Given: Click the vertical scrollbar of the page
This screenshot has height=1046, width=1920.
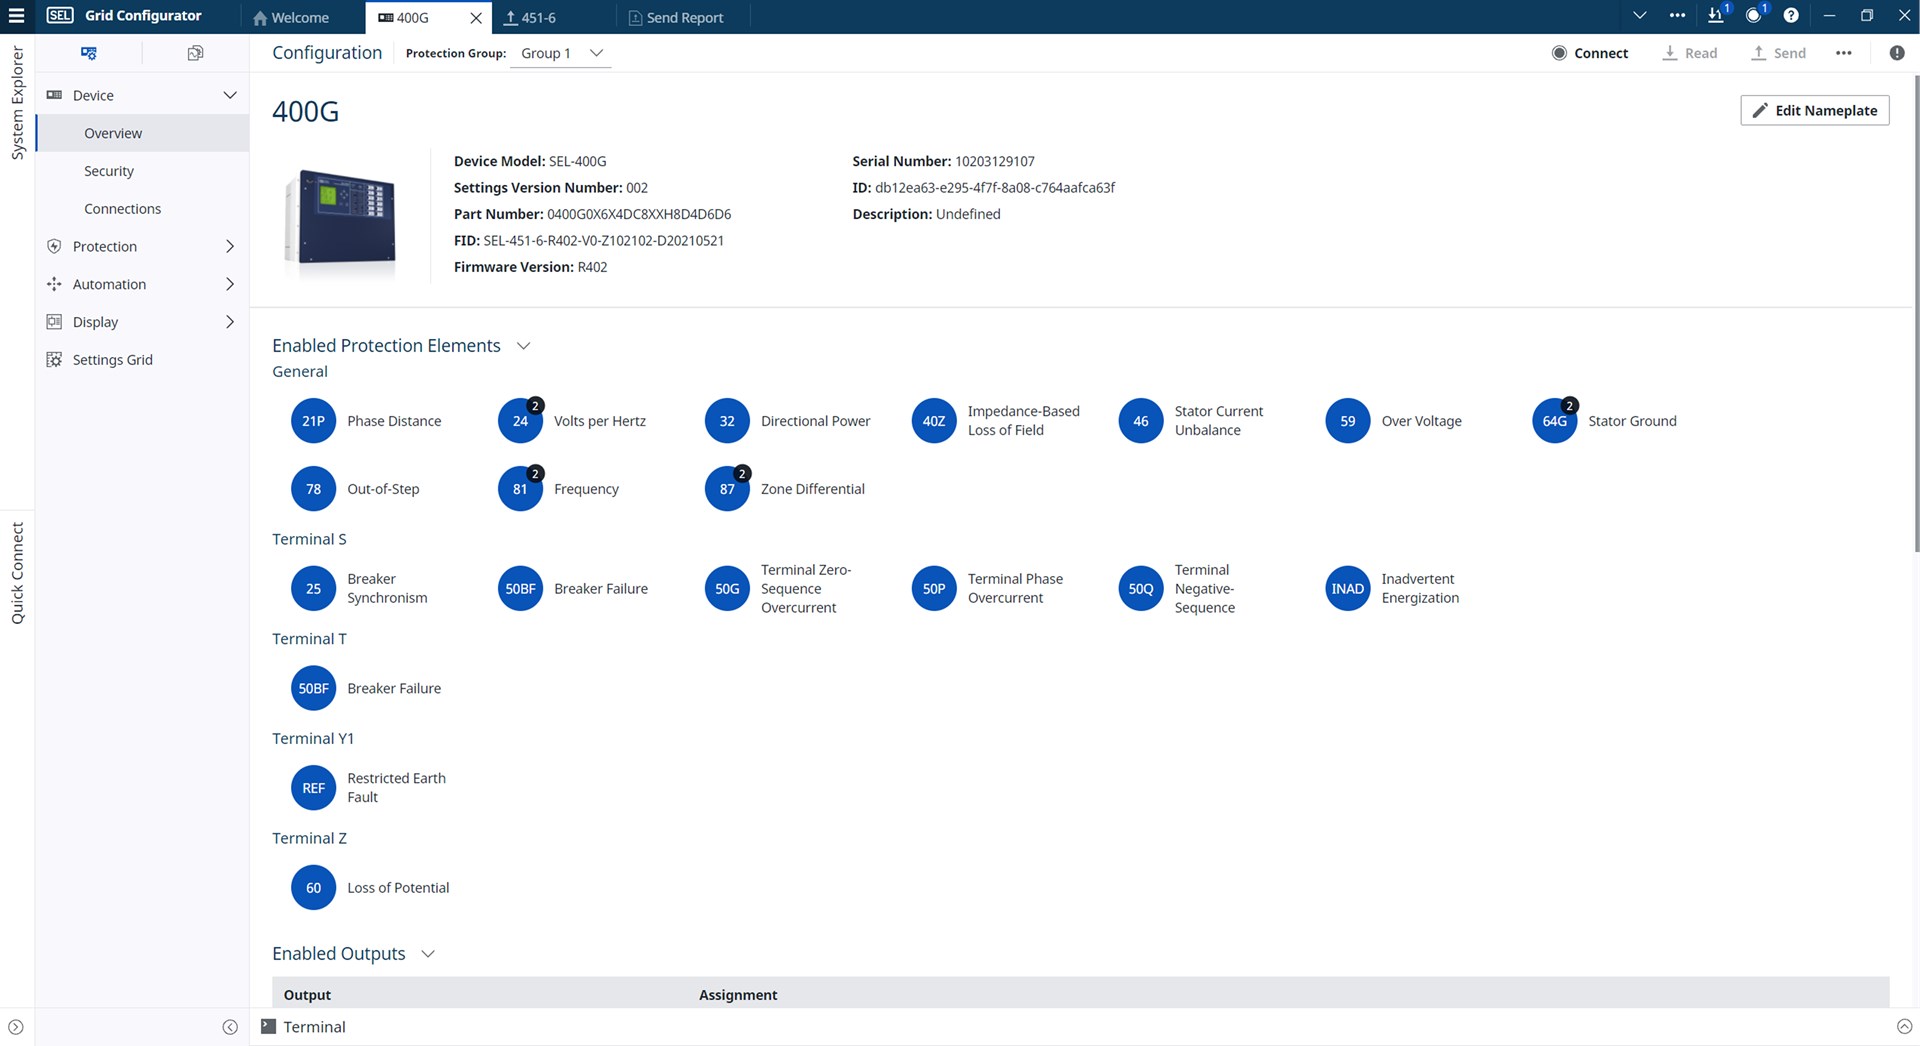Looking at the screenshot, I should click(1916, 313).
